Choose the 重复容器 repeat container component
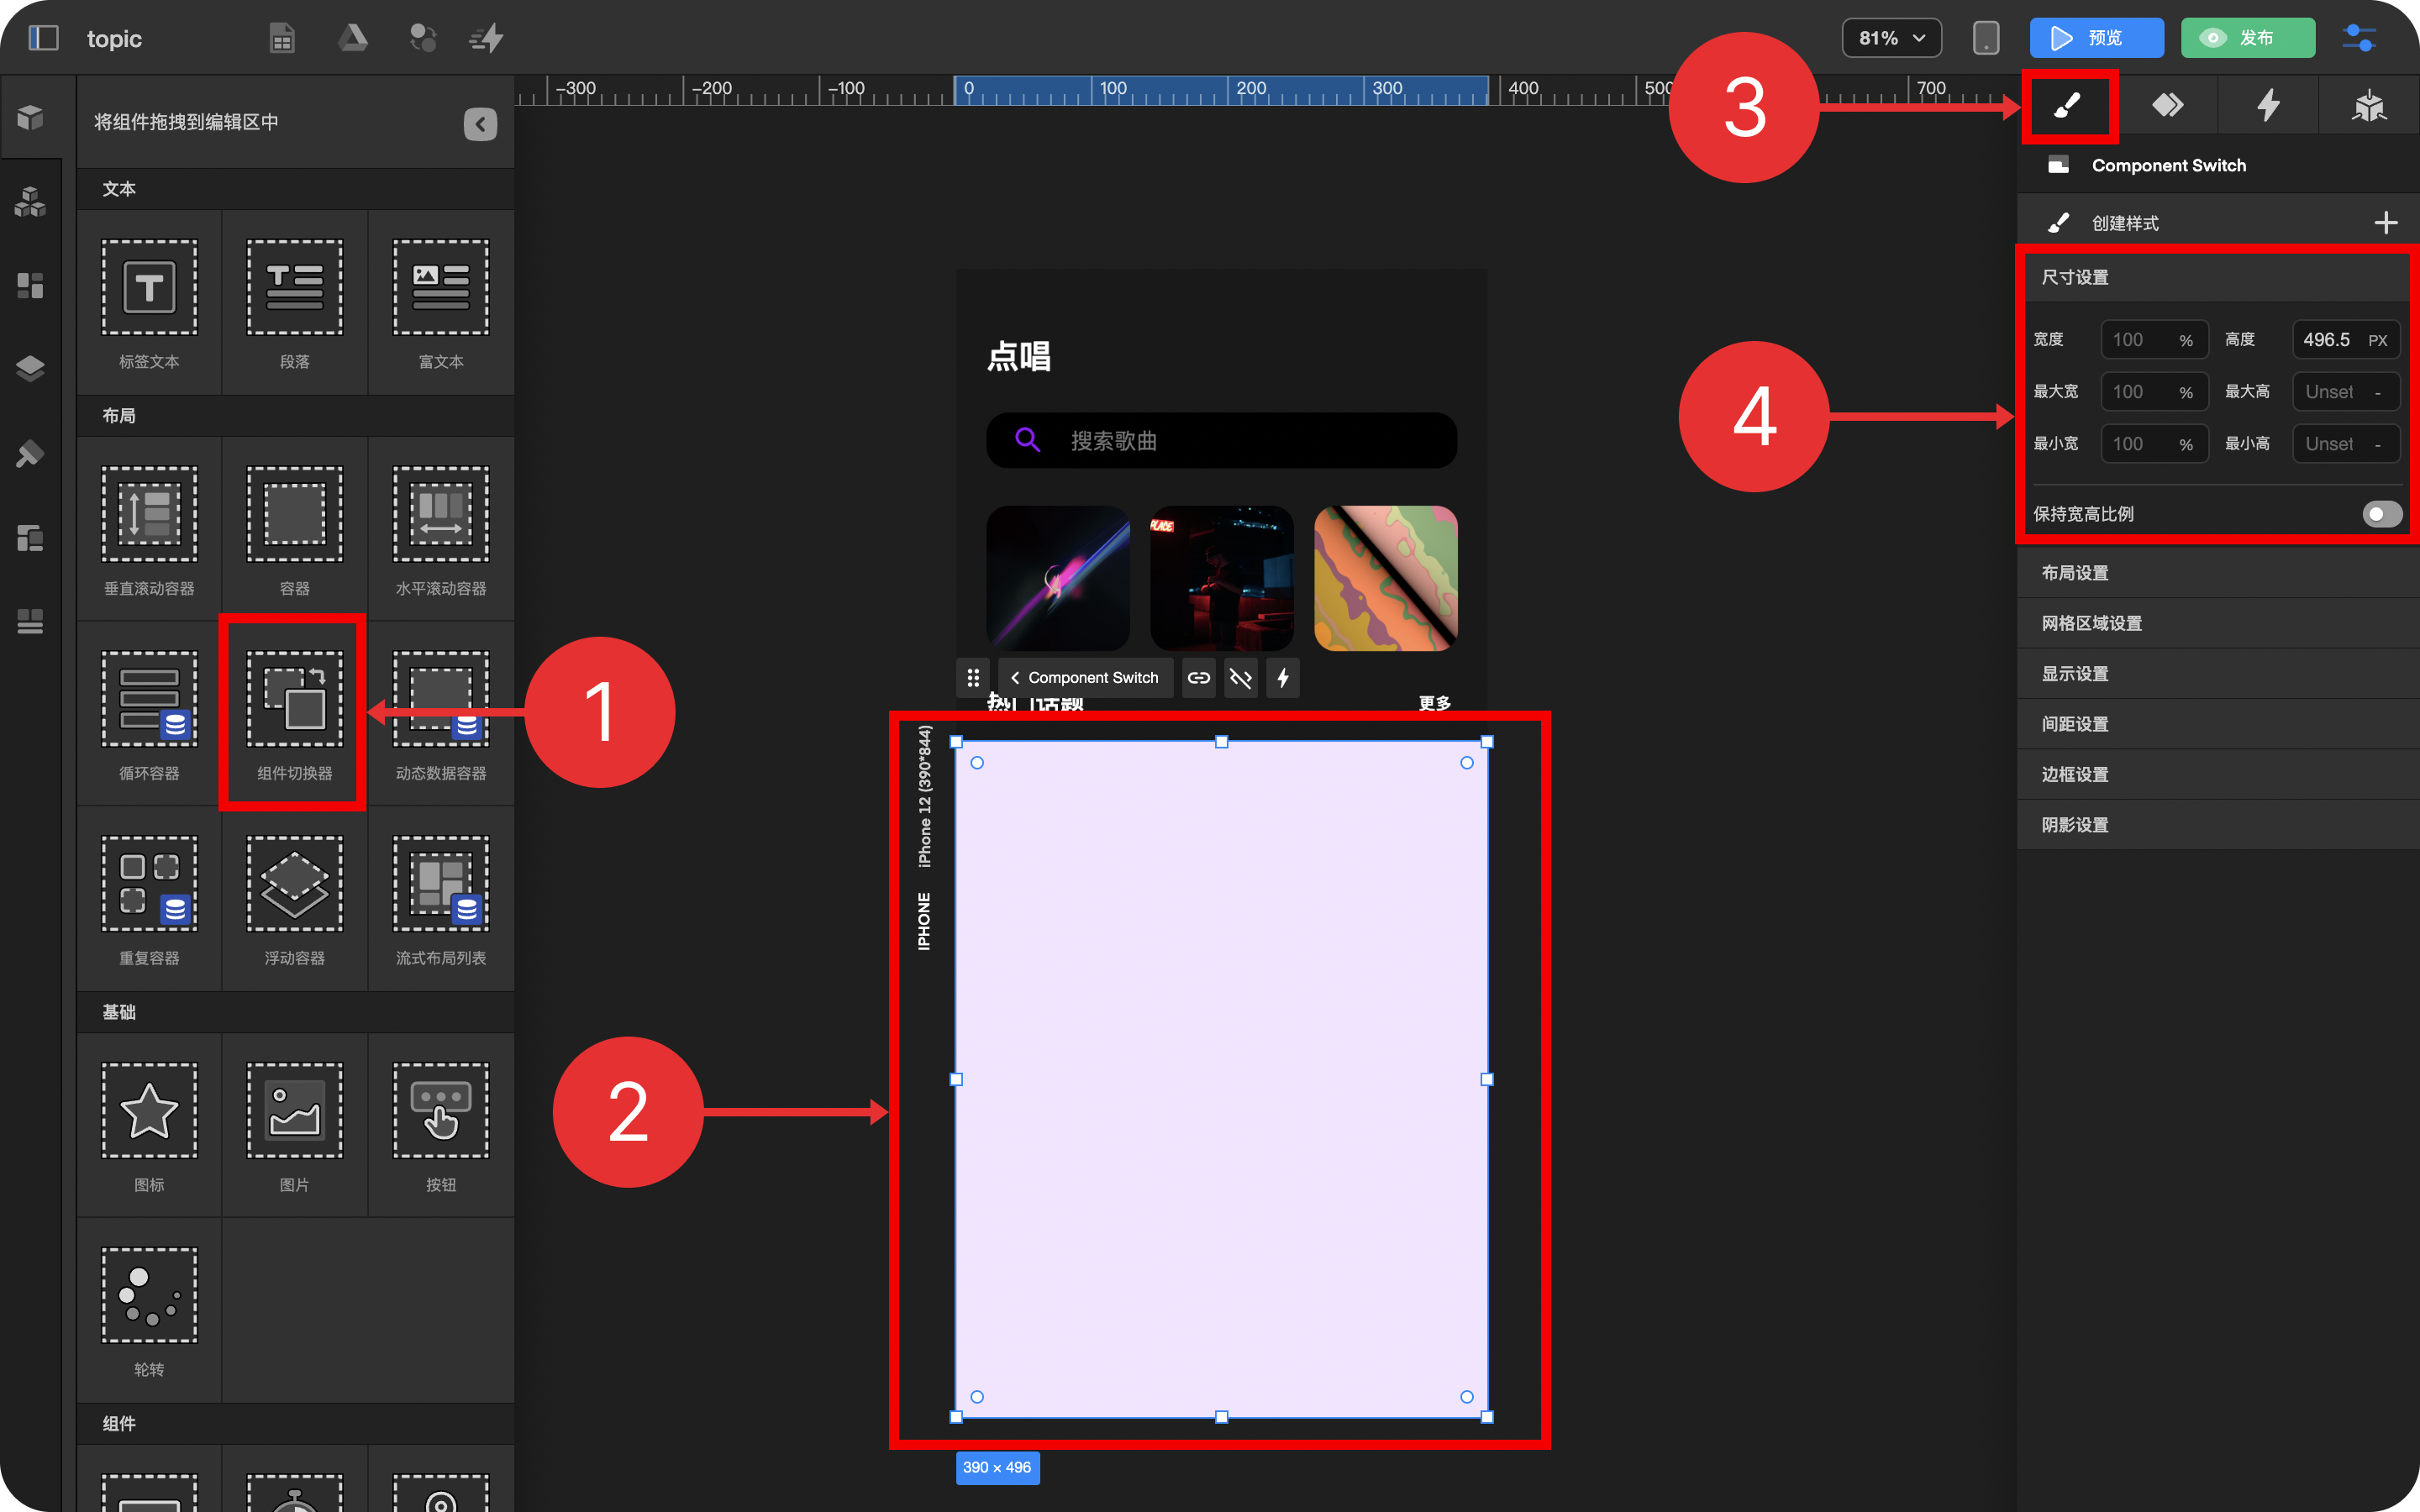The image size is (2420, 1512). point(149,899)
